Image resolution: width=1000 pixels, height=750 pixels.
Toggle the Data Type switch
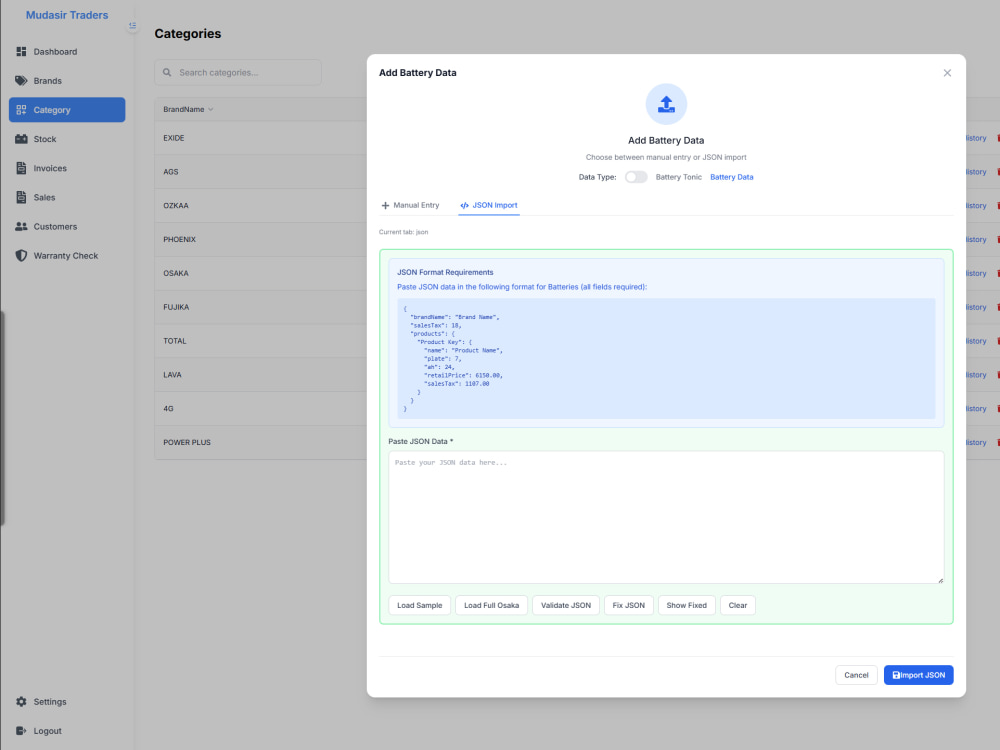pos(636,177)
